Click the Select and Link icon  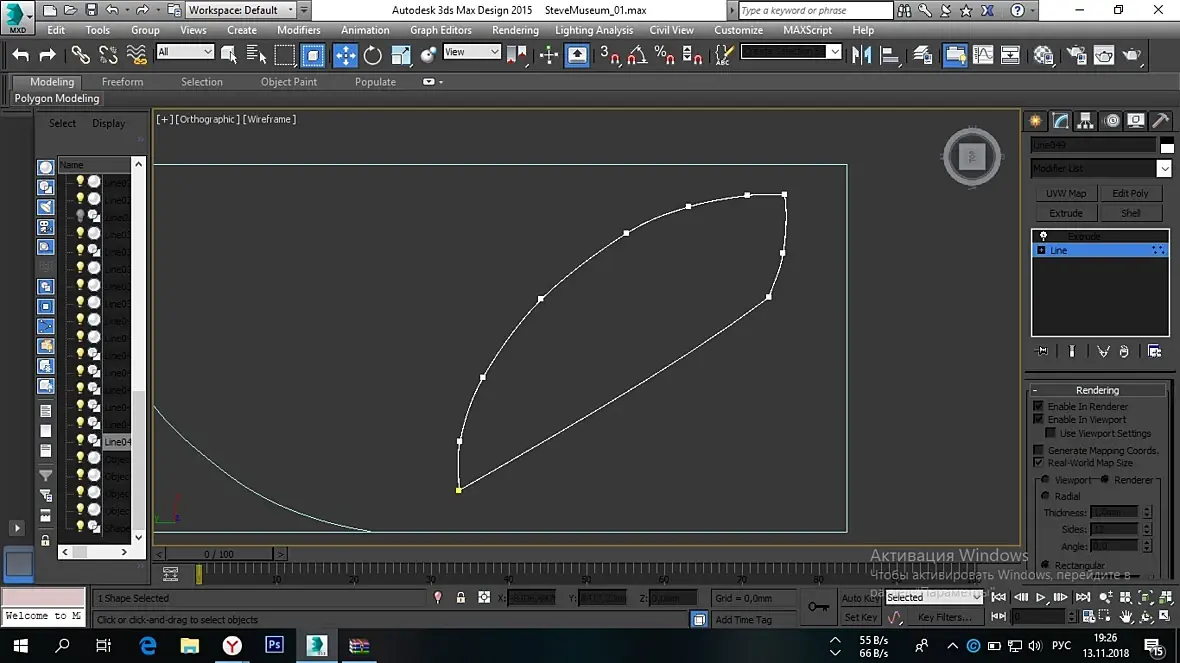tap(80, 55)
